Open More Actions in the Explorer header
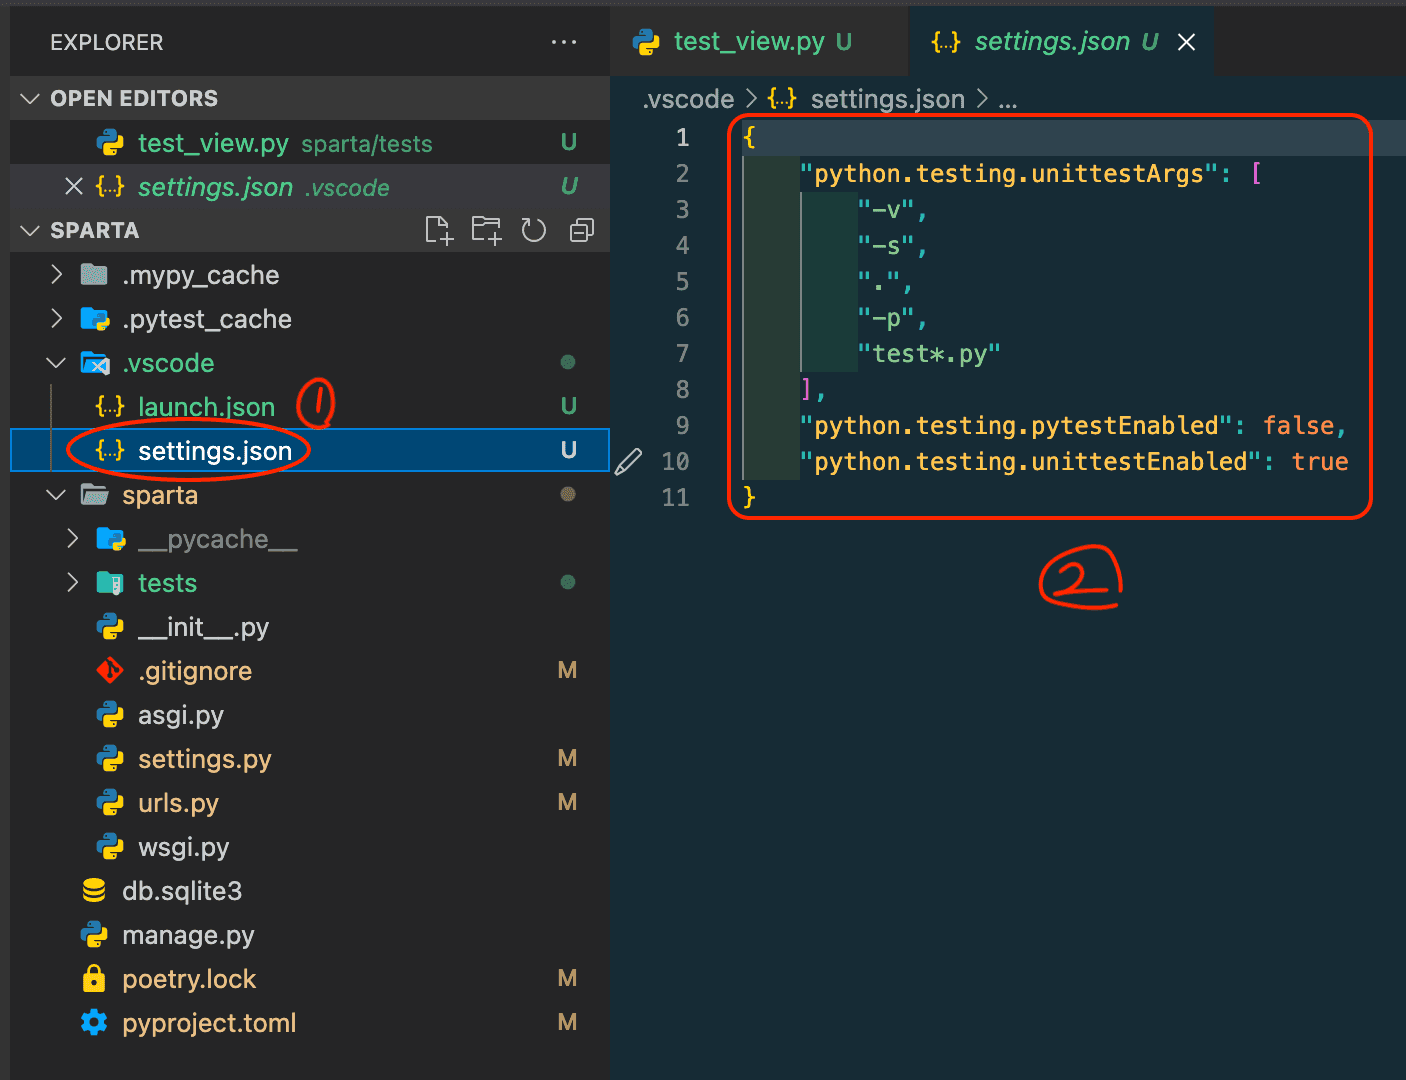This screenshot has height=1080, width=1406. point(564,42)
